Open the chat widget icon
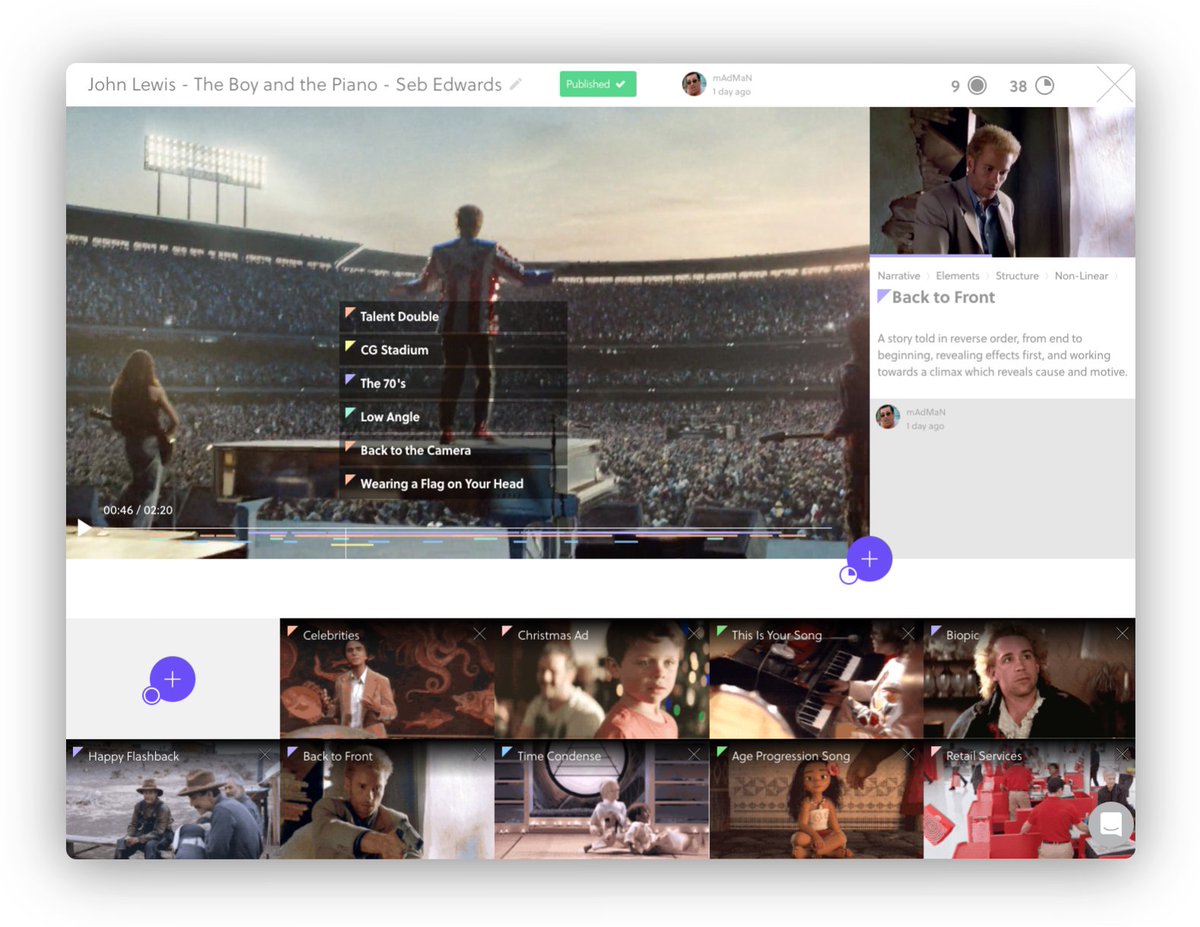Screen dimensions: 1200x927 click(x=1111, y=825)
